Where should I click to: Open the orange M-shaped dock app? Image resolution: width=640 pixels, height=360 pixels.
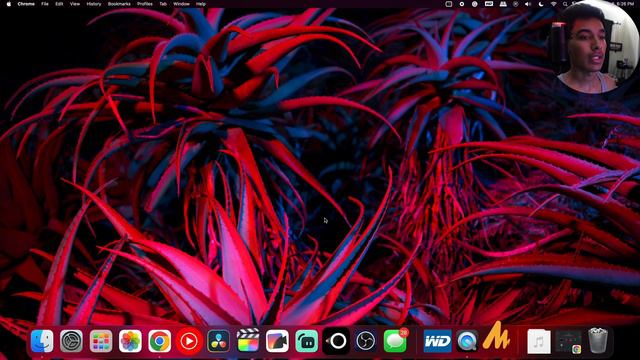[496, 336]
